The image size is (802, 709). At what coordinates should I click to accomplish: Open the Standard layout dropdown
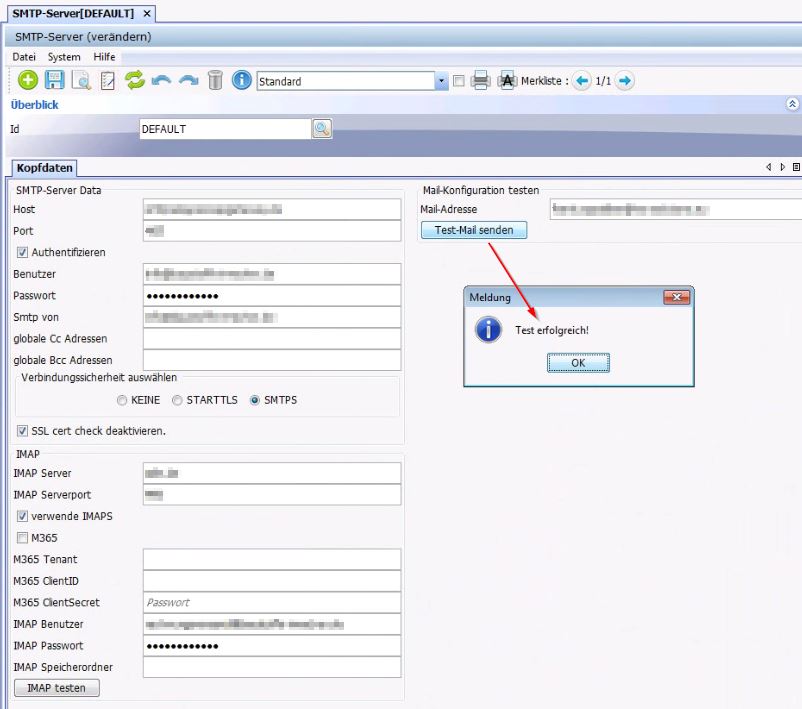click(x=441, y=82)
